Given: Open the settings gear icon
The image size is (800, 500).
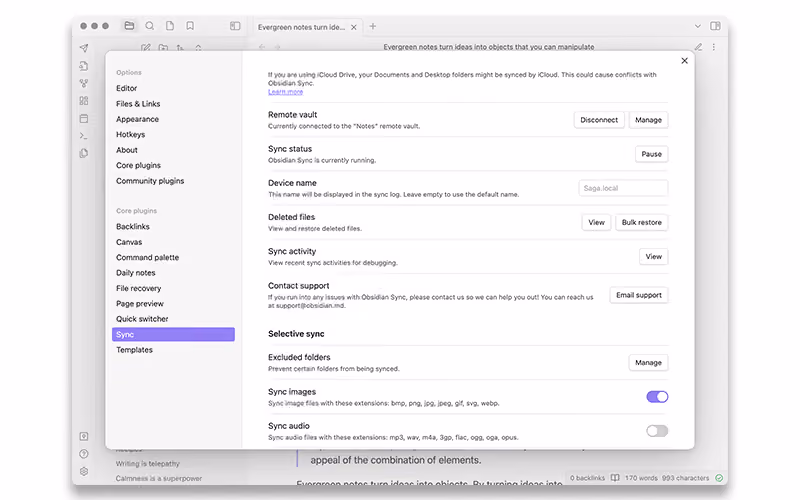Looking at the screenshot, I should (x=84, y=471).
